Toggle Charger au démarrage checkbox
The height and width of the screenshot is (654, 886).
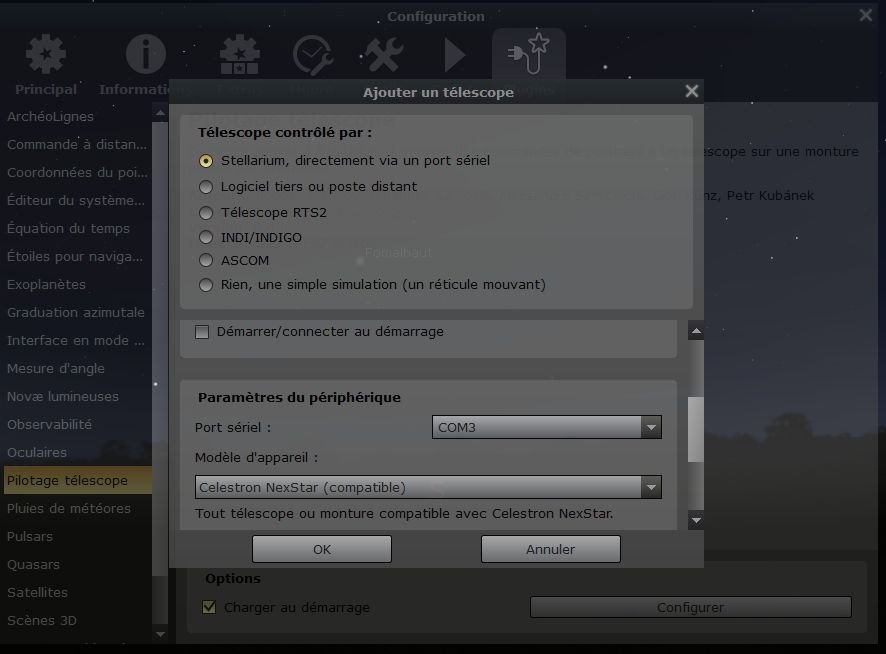point(209,607)
